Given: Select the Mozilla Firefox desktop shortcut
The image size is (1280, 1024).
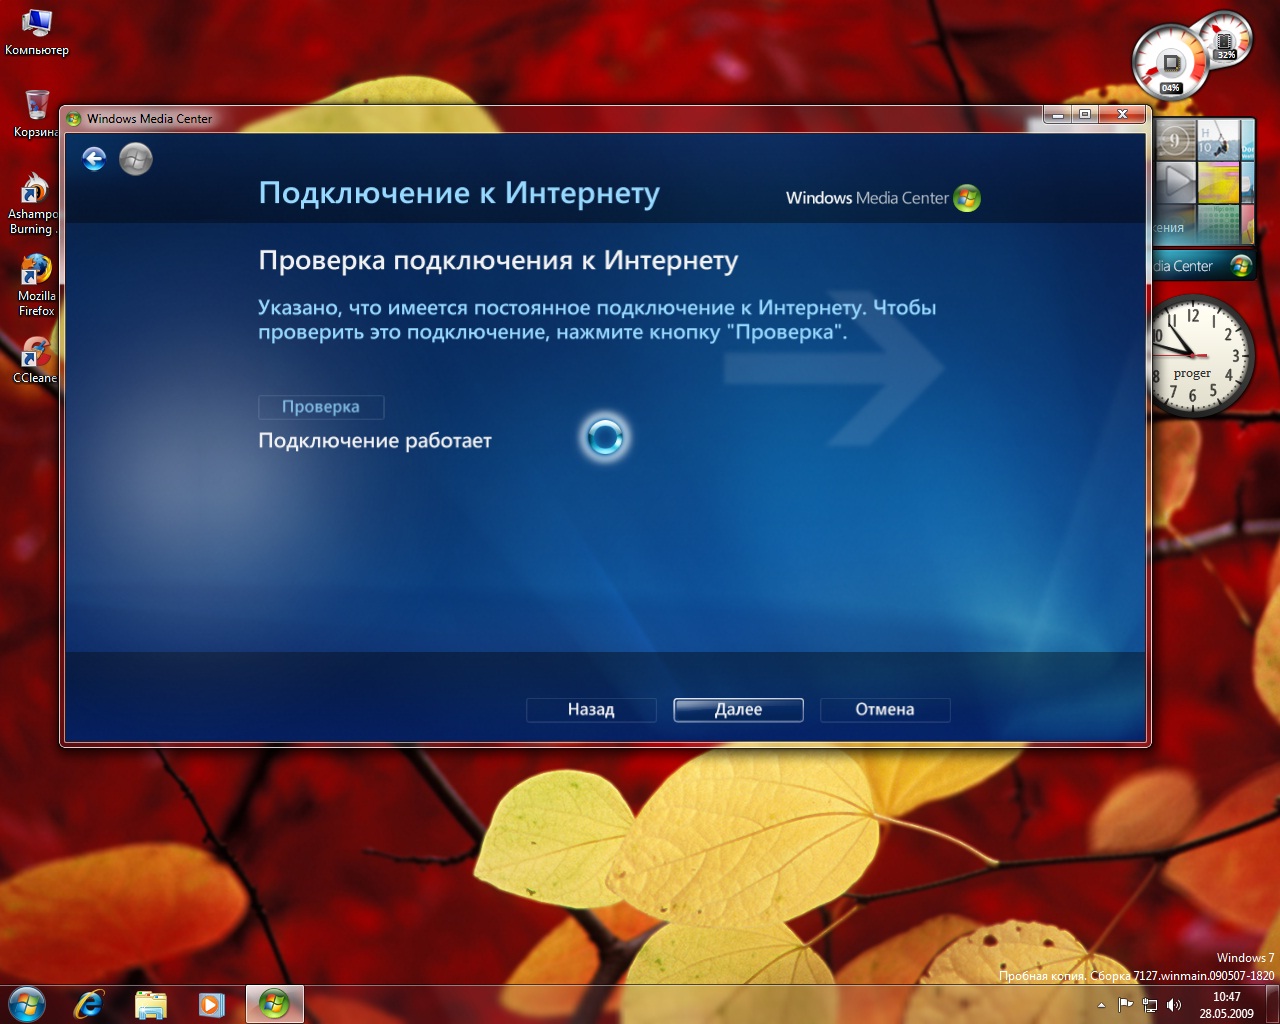Looking at the screenshot, I should tap(36, 286).
